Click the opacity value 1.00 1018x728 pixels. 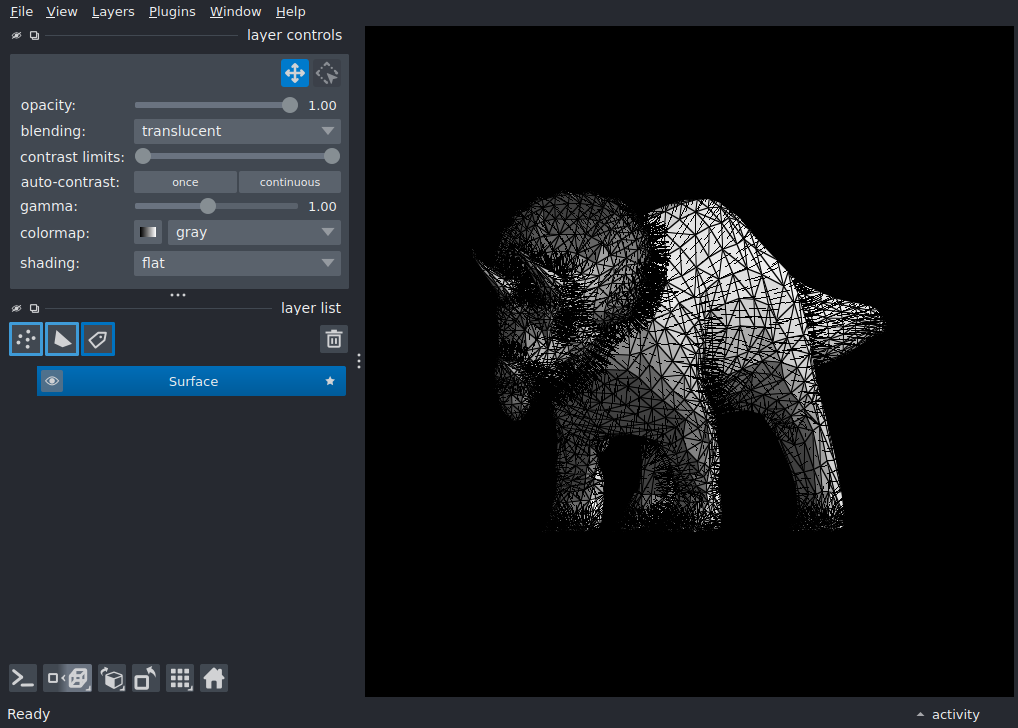click(322, 106)
